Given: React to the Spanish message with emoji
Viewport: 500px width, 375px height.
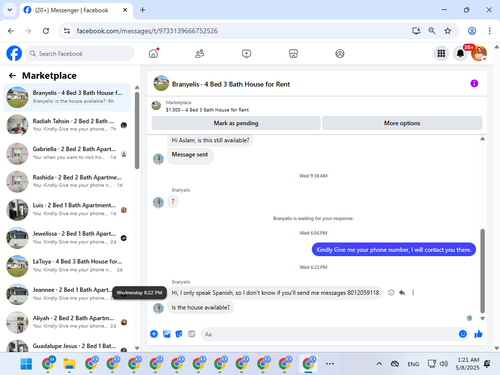Looking at the screenshot, I should [x=391, y=293].
